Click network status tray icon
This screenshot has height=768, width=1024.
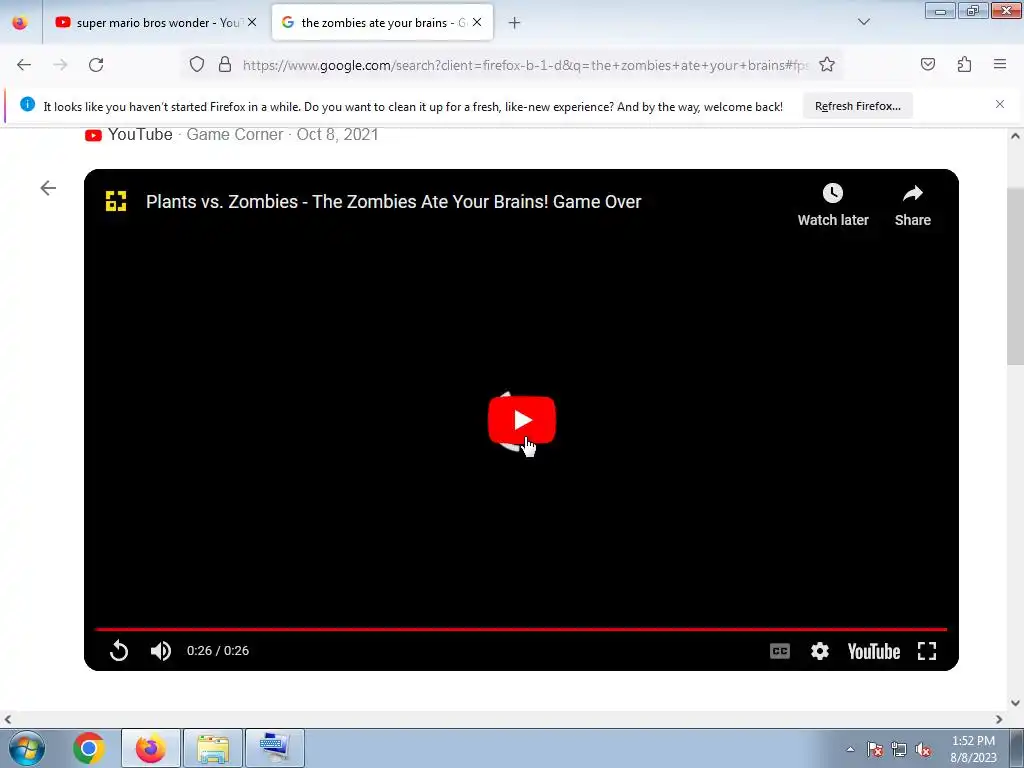899,750
